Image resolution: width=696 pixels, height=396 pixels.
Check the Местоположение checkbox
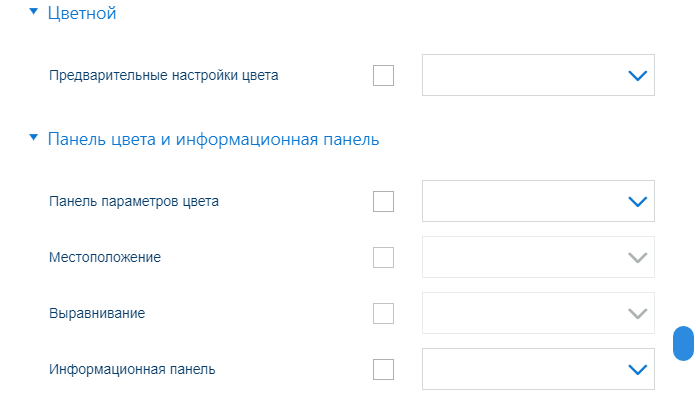tap(384, 257)
